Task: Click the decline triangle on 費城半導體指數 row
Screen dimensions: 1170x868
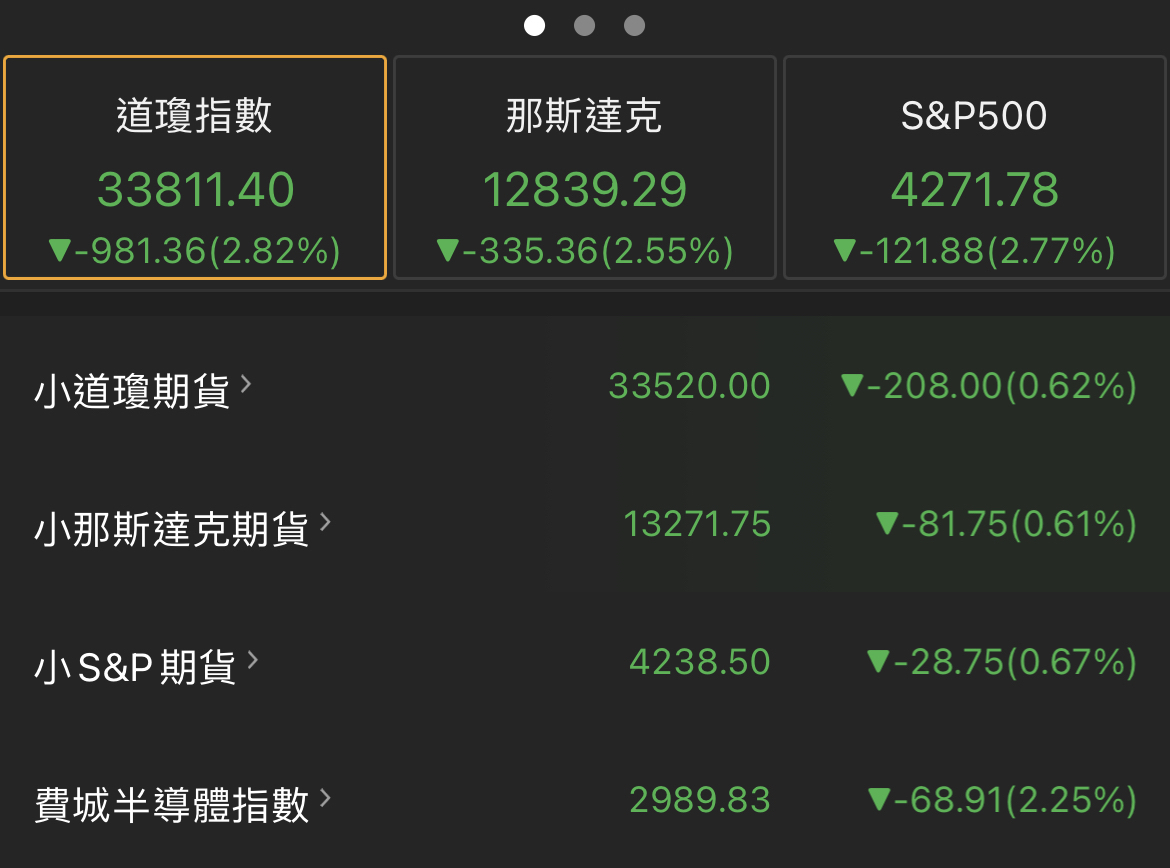Action: [878, 800]
